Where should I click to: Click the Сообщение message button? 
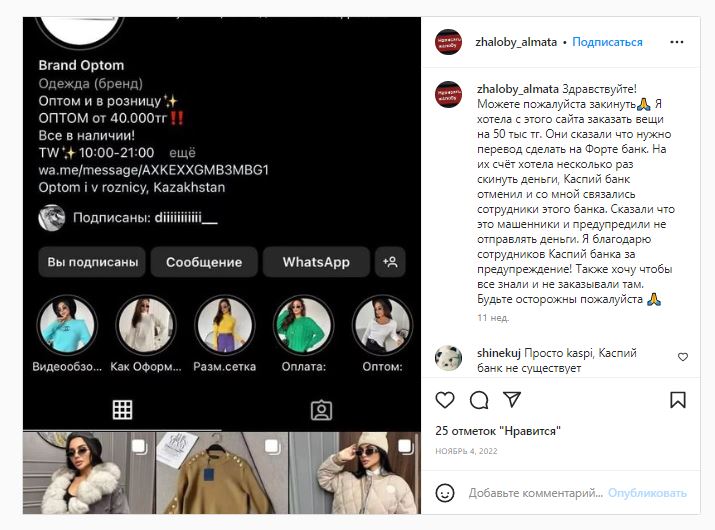click(204, 262)
